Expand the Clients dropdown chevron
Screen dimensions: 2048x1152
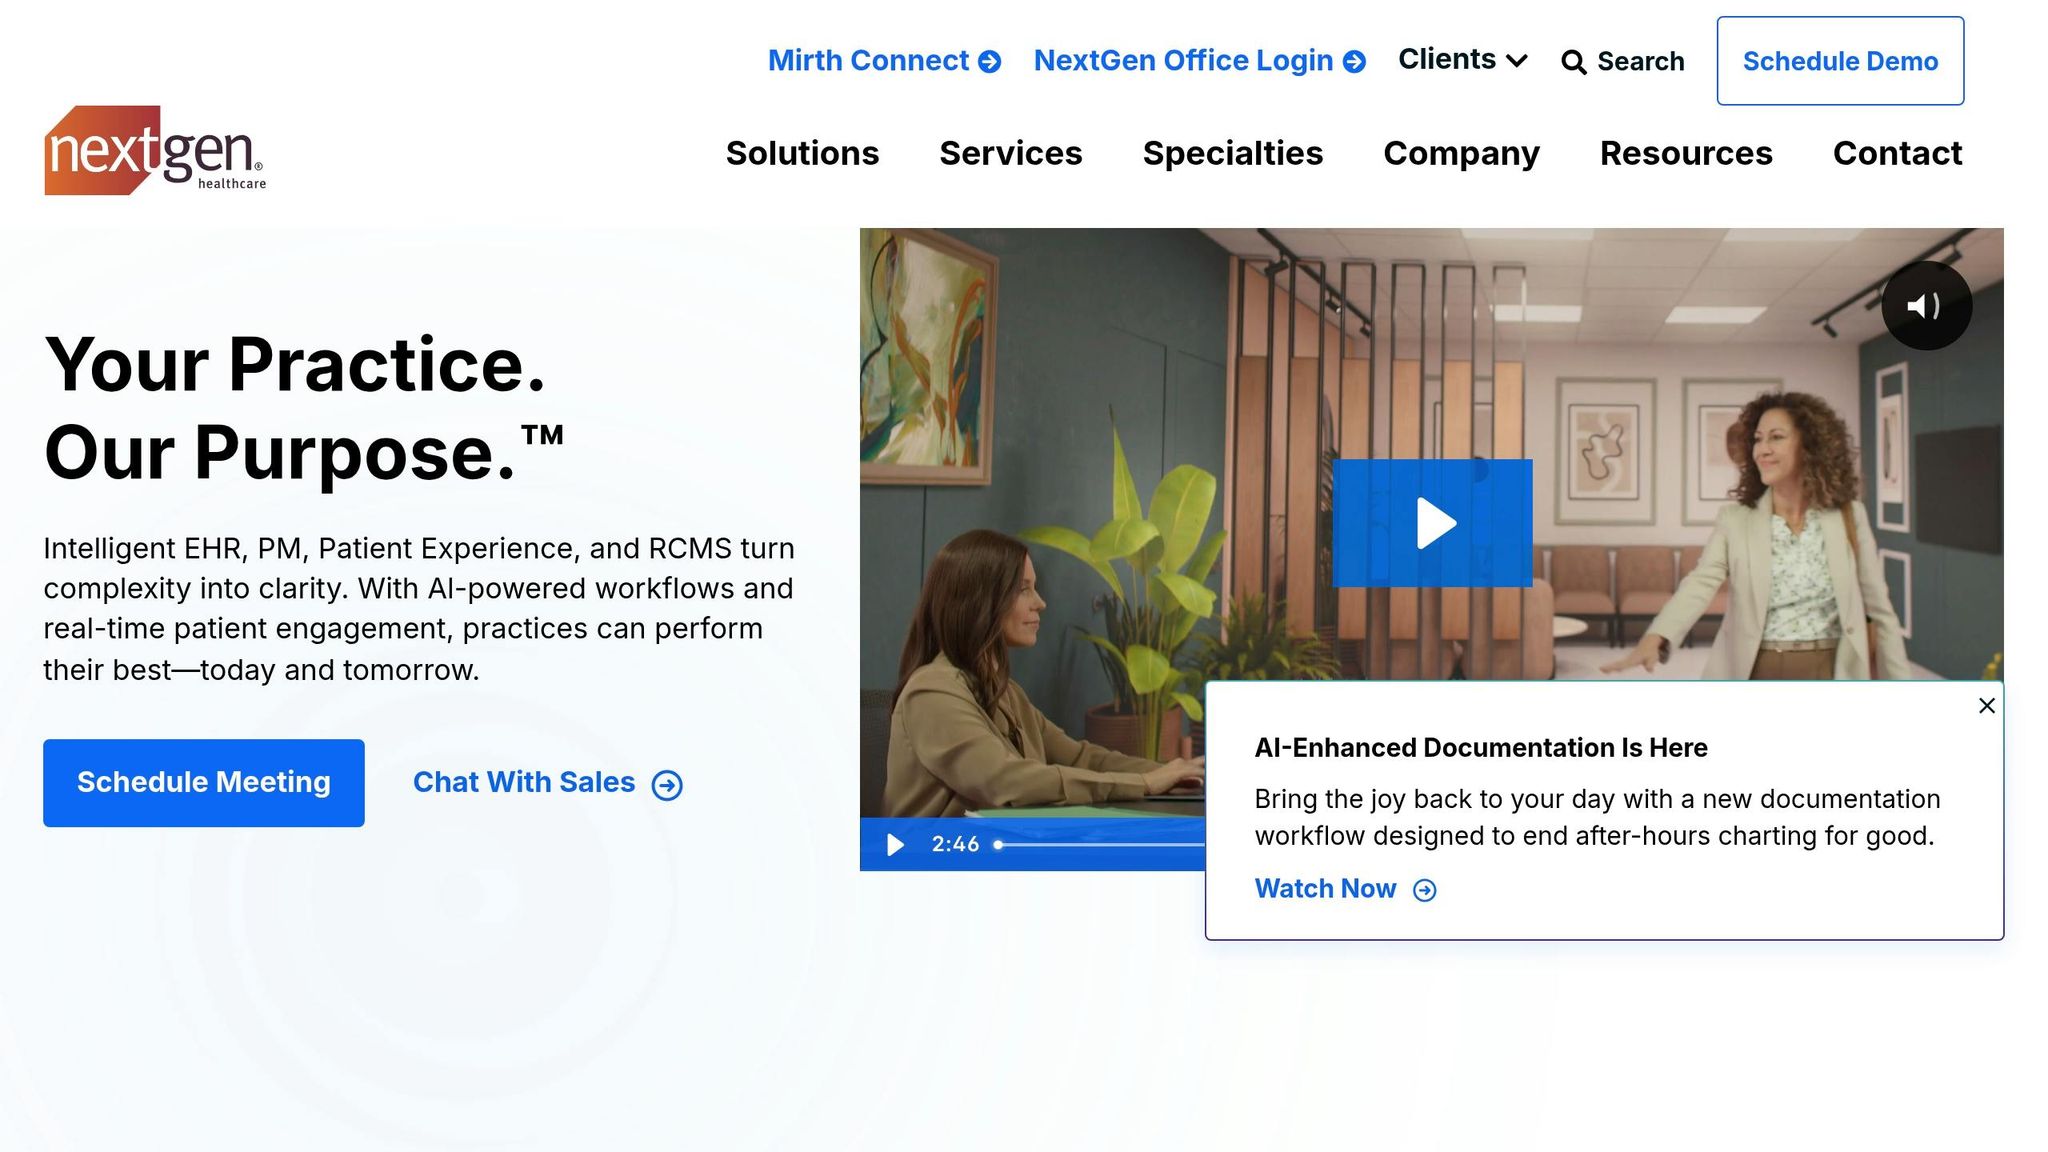tap(1517, 61)
